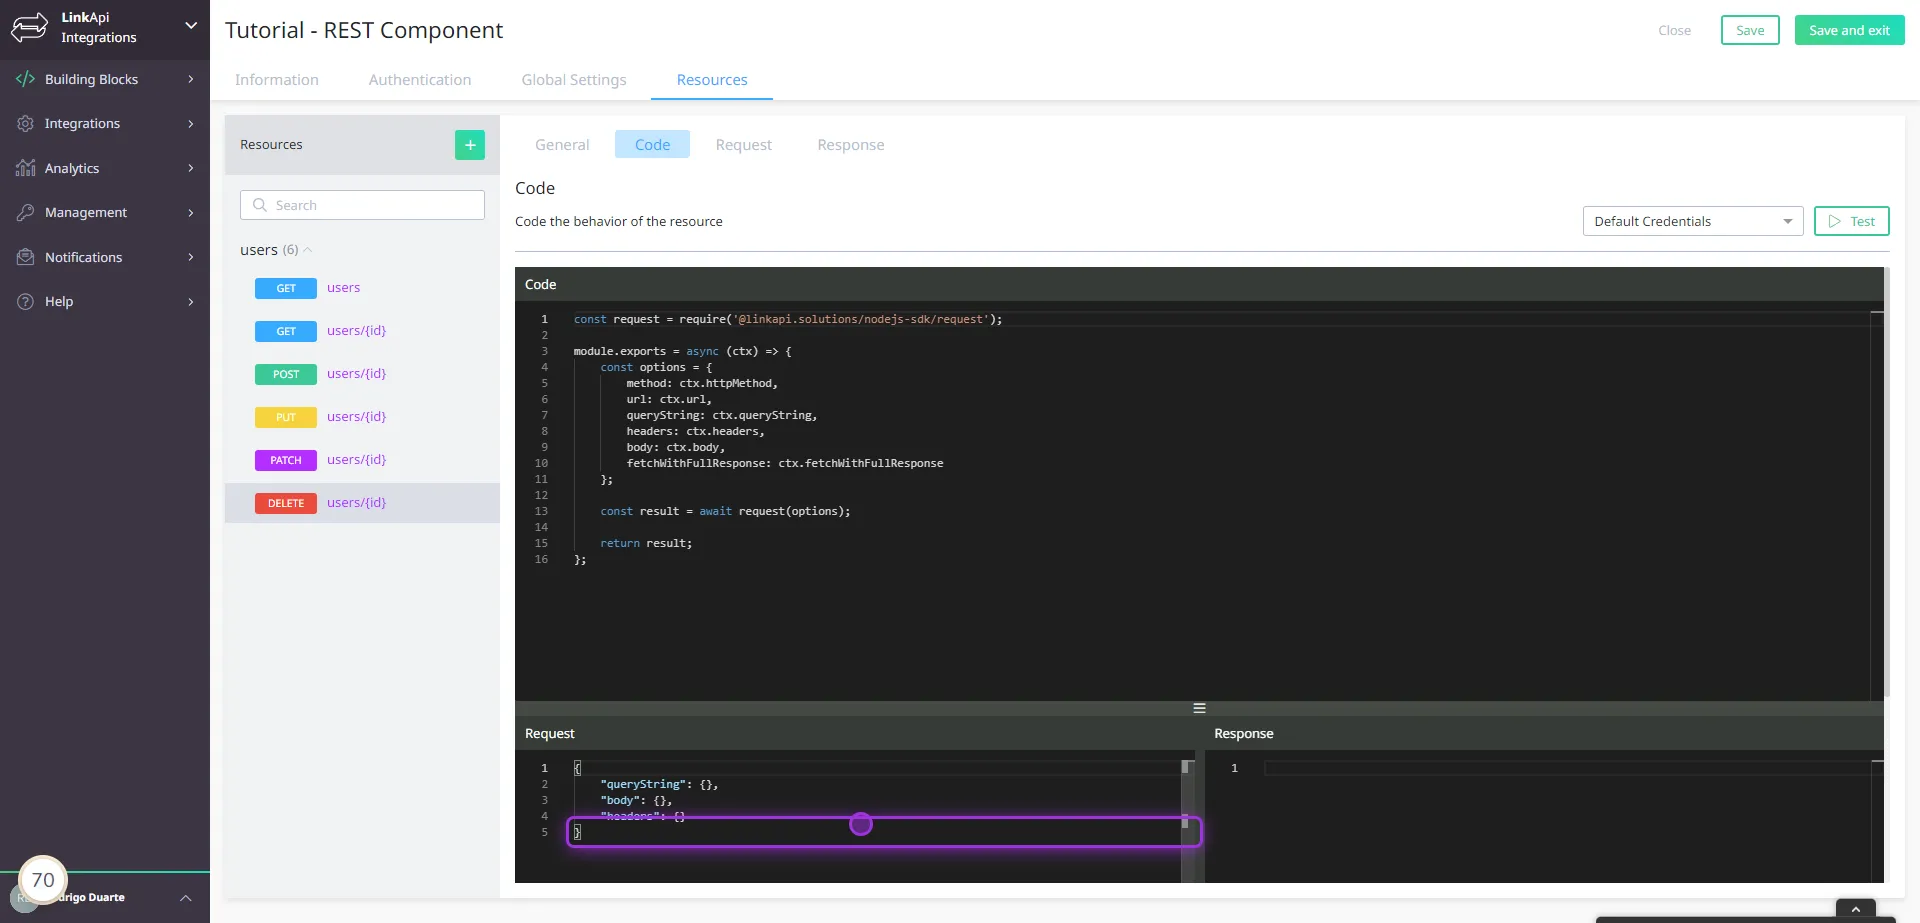The image size is (1920, 923).
Task: Click the Close link
Action: [x=1674, y=31]
